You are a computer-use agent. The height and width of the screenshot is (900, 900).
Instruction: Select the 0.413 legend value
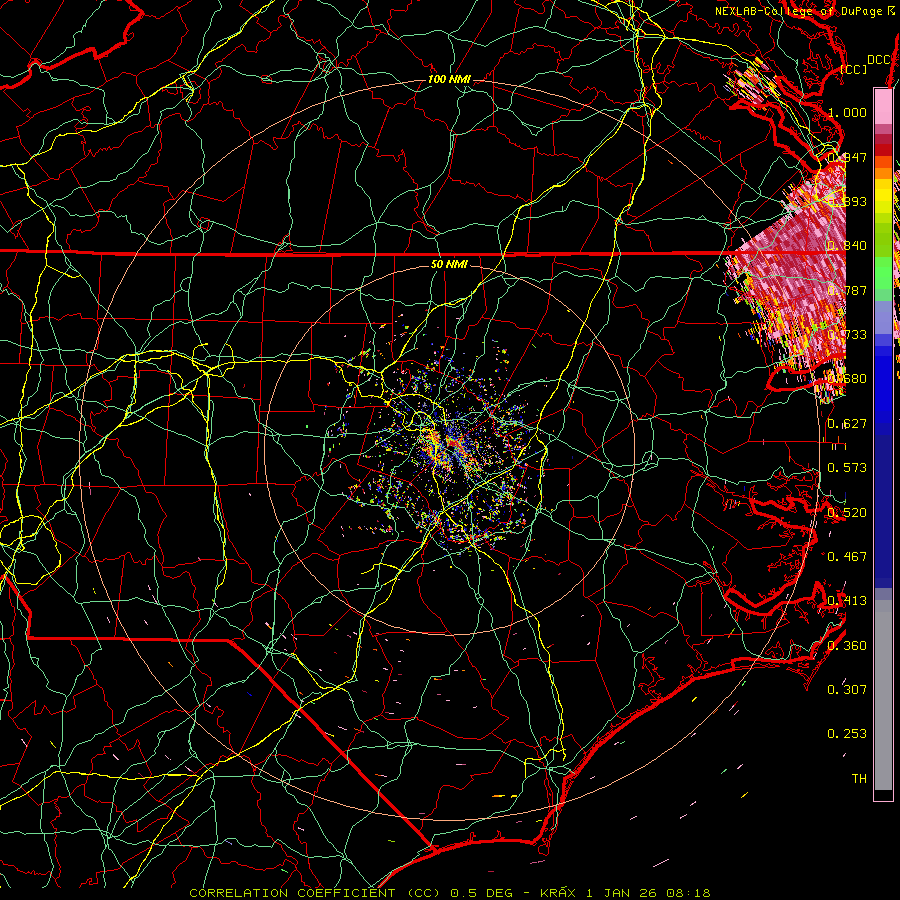coord(847,601)
